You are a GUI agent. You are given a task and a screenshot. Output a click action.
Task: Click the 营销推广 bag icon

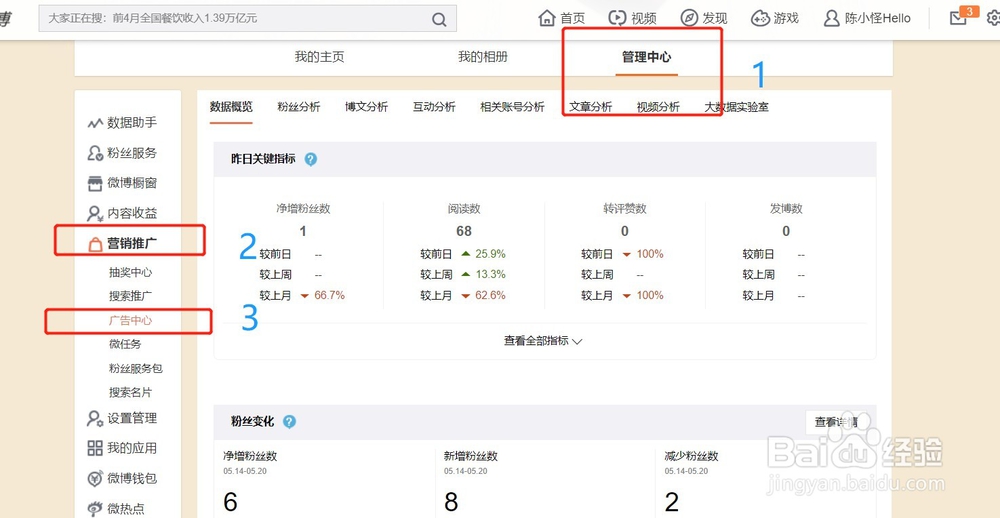(x=95, y=243)
